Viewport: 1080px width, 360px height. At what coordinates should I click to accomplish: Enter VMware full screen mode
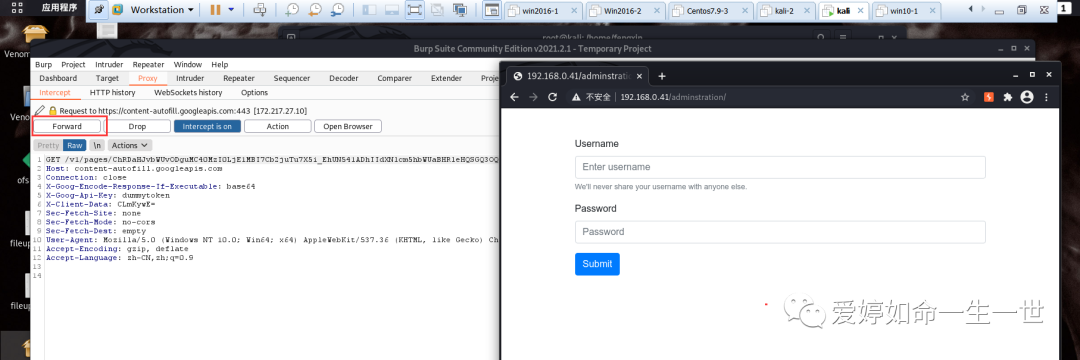click(x=415, y=10)
